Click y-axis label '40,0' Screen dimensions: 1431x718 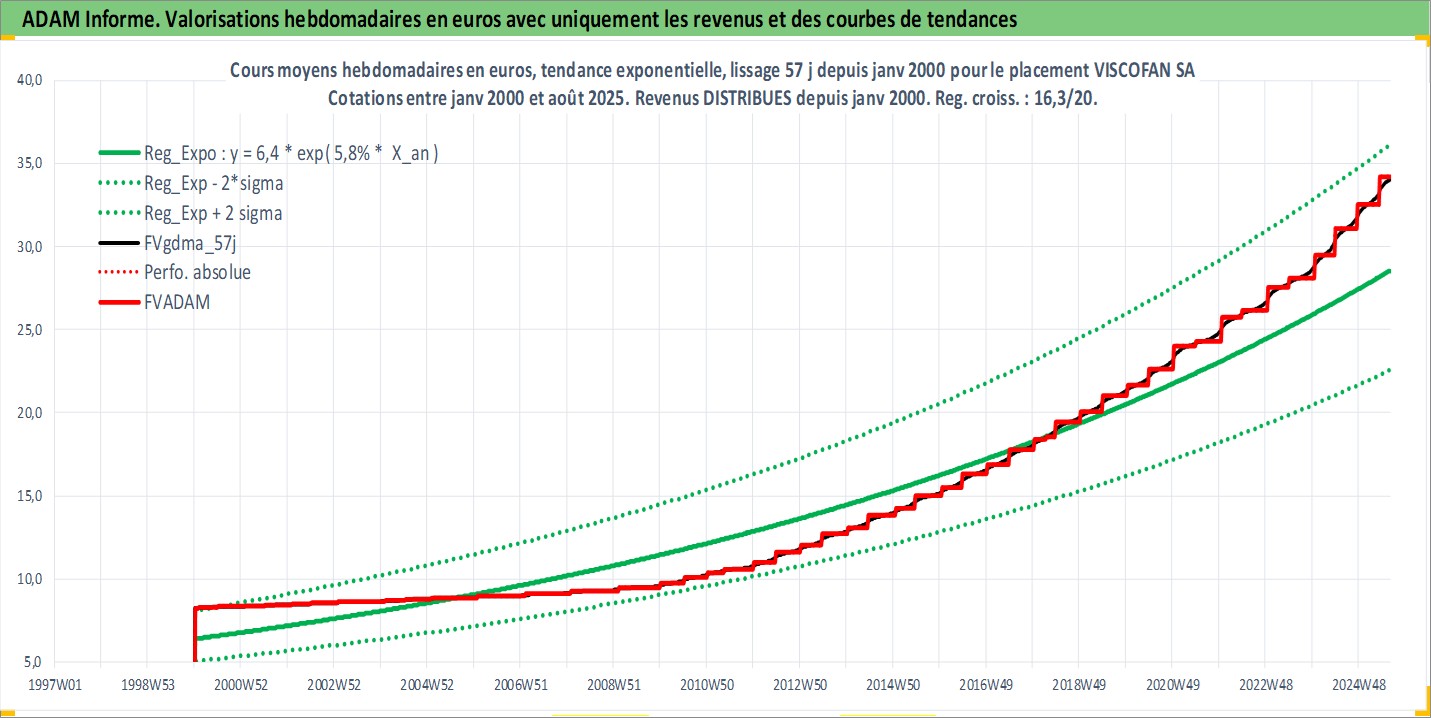32,81
